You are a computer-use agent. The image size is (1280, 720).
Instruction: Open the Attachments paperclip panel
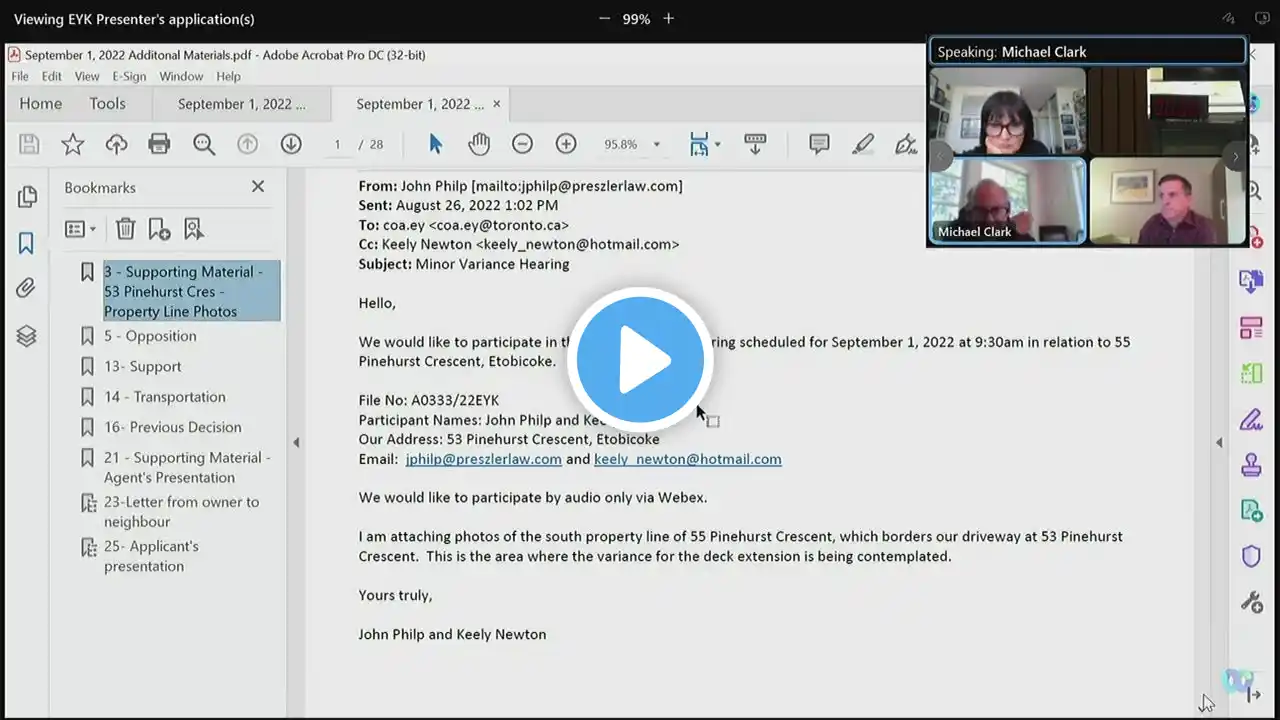(x=26, y=289)
